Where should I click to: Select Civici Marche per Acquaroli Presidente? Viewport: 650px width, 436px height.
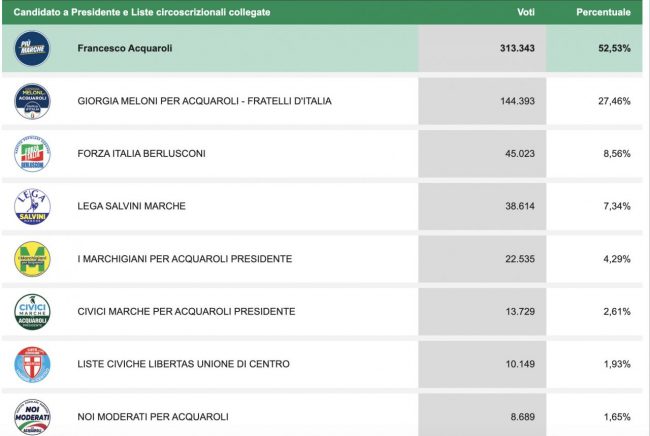[x=186, y=311]
